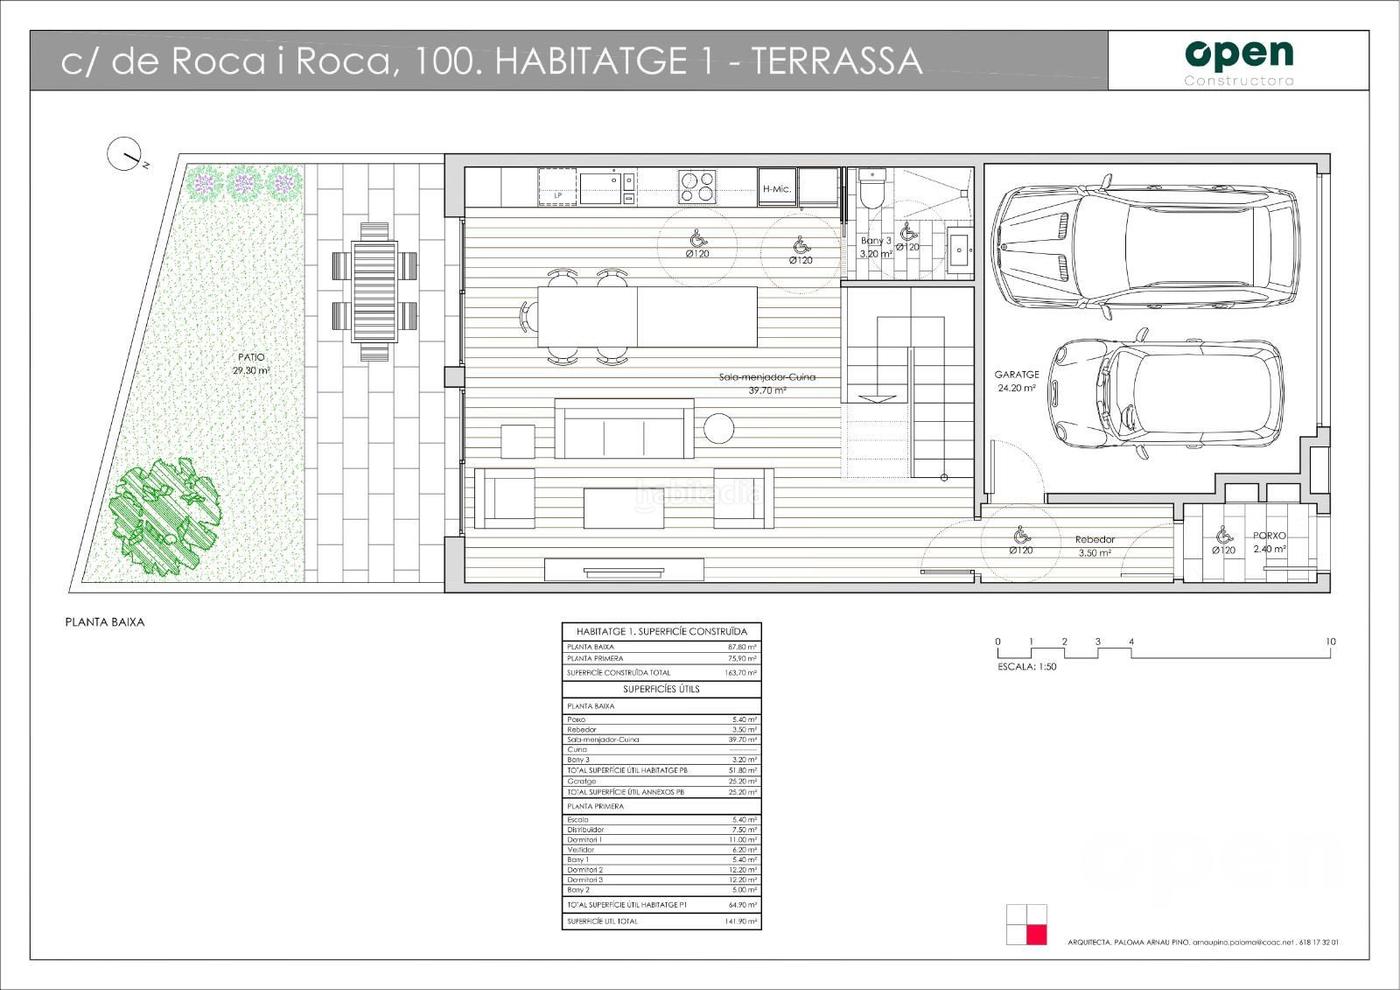Click the Open Constructora logo
The image size is (1400, 990).
pos(1238,62)
